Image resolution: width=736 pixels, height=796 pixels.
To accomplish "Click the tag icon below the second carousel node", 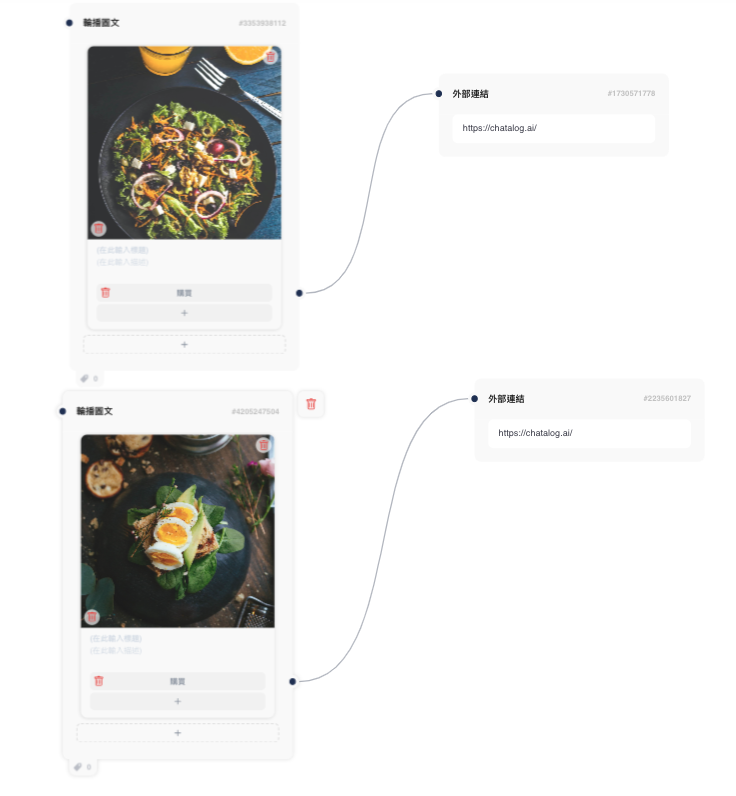I will [x=78, y=767].
